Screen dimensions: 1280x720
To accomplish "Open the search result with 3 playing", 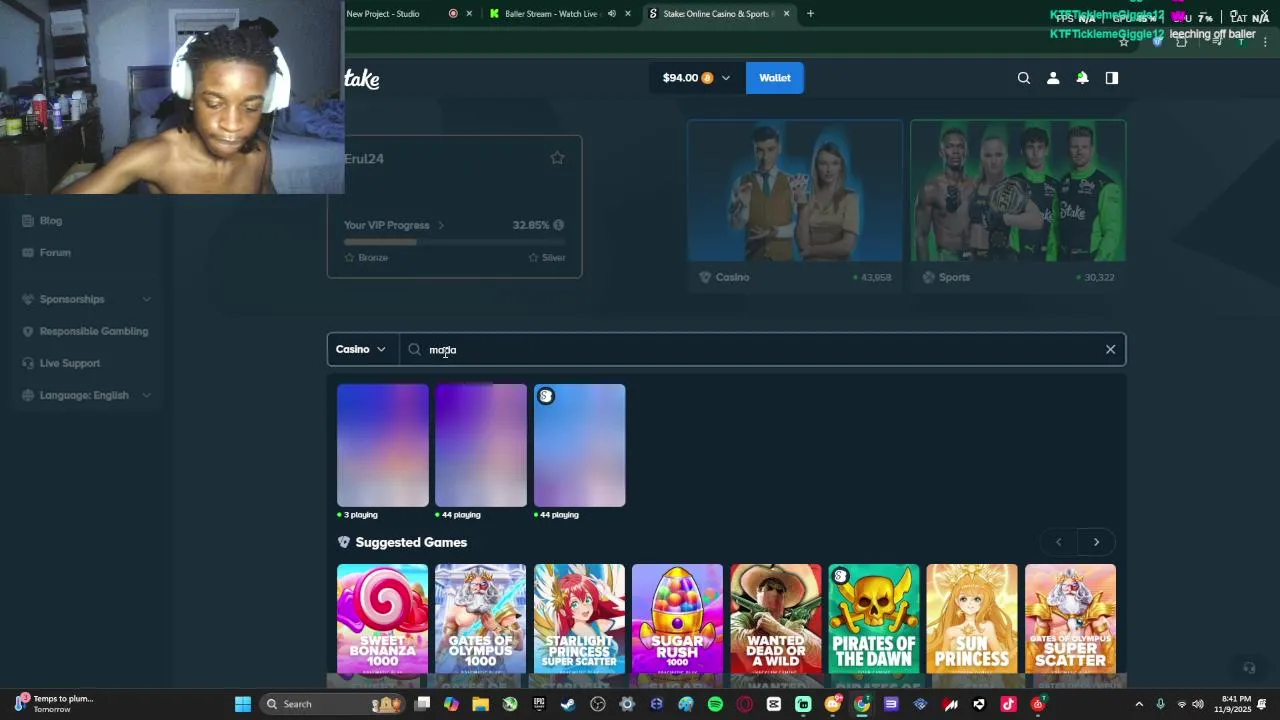I will point(382,445).
